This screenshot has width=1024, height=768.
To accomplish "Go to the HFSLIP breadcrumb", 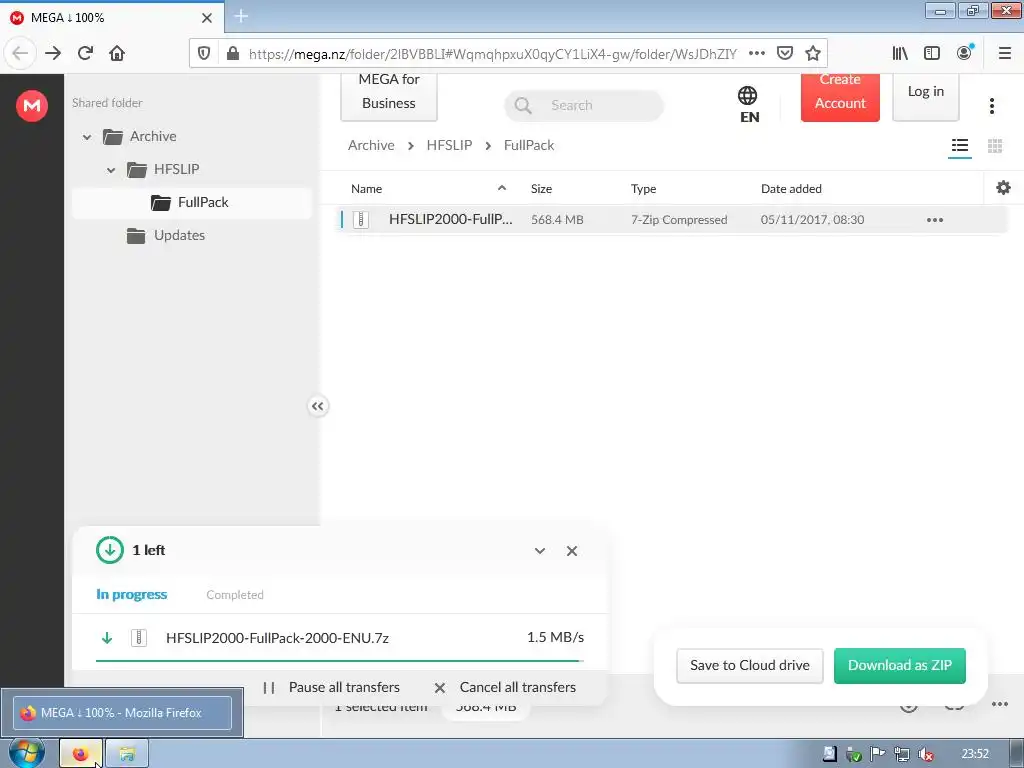I will [x=449, y=145].
